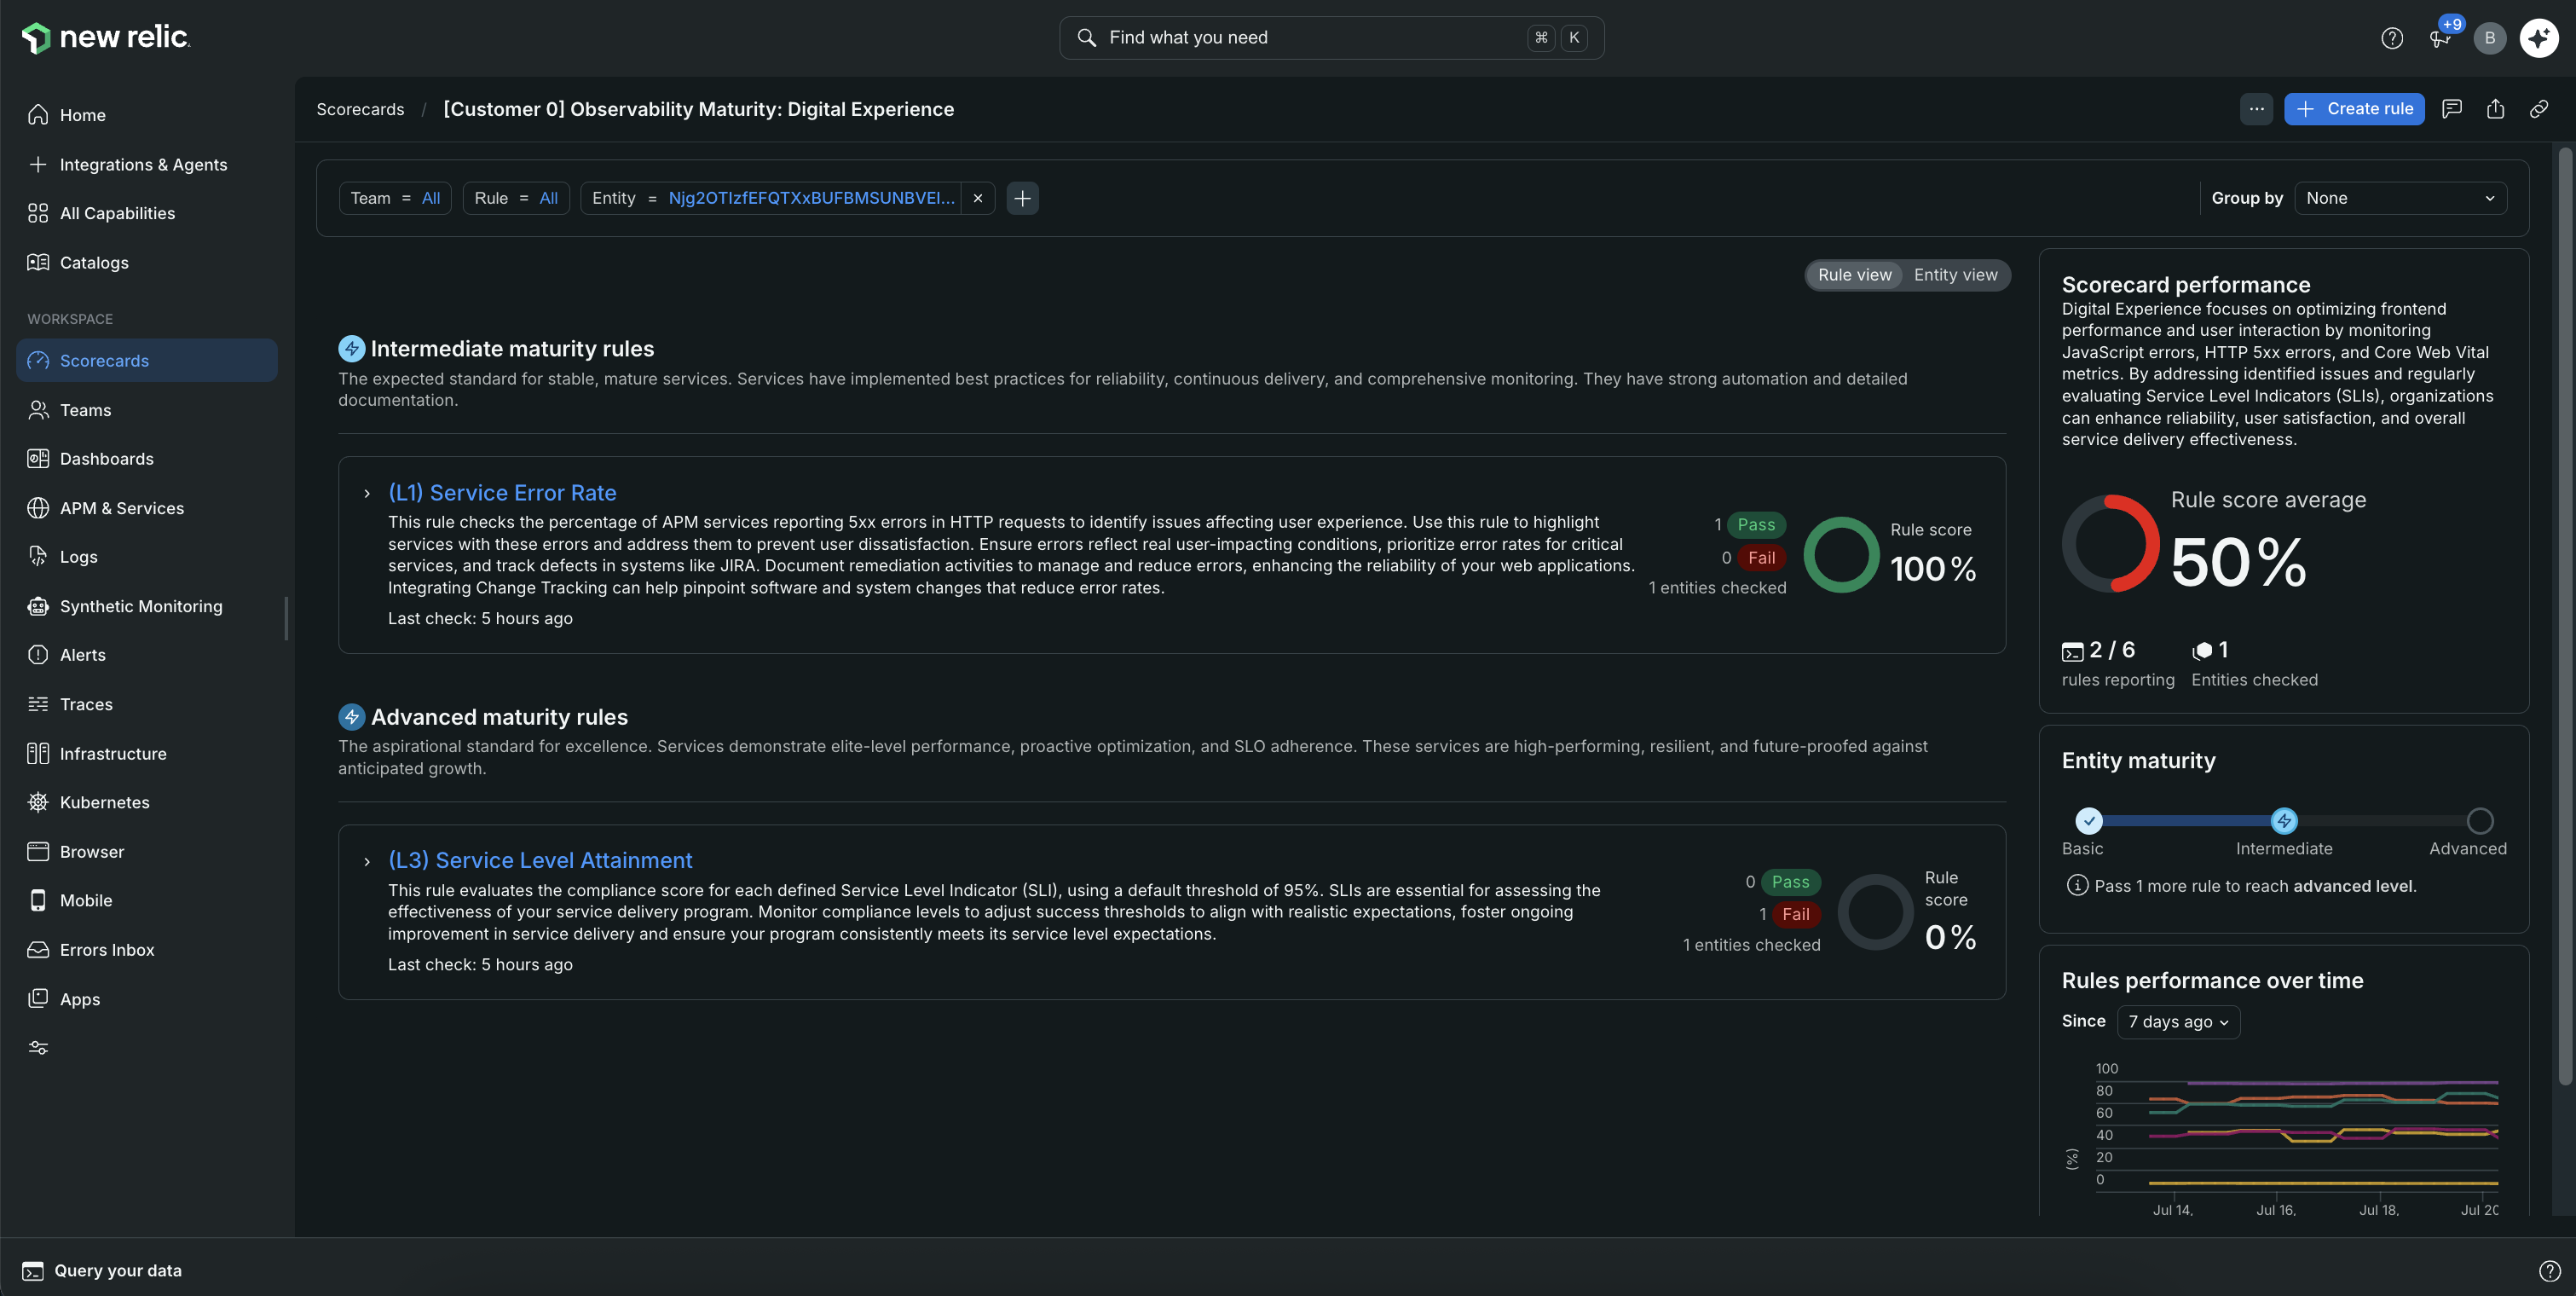The height and width of the screenshot is (1296, 2576).
Task: Open the user avatar B menu
Action: pos(2490,38)
